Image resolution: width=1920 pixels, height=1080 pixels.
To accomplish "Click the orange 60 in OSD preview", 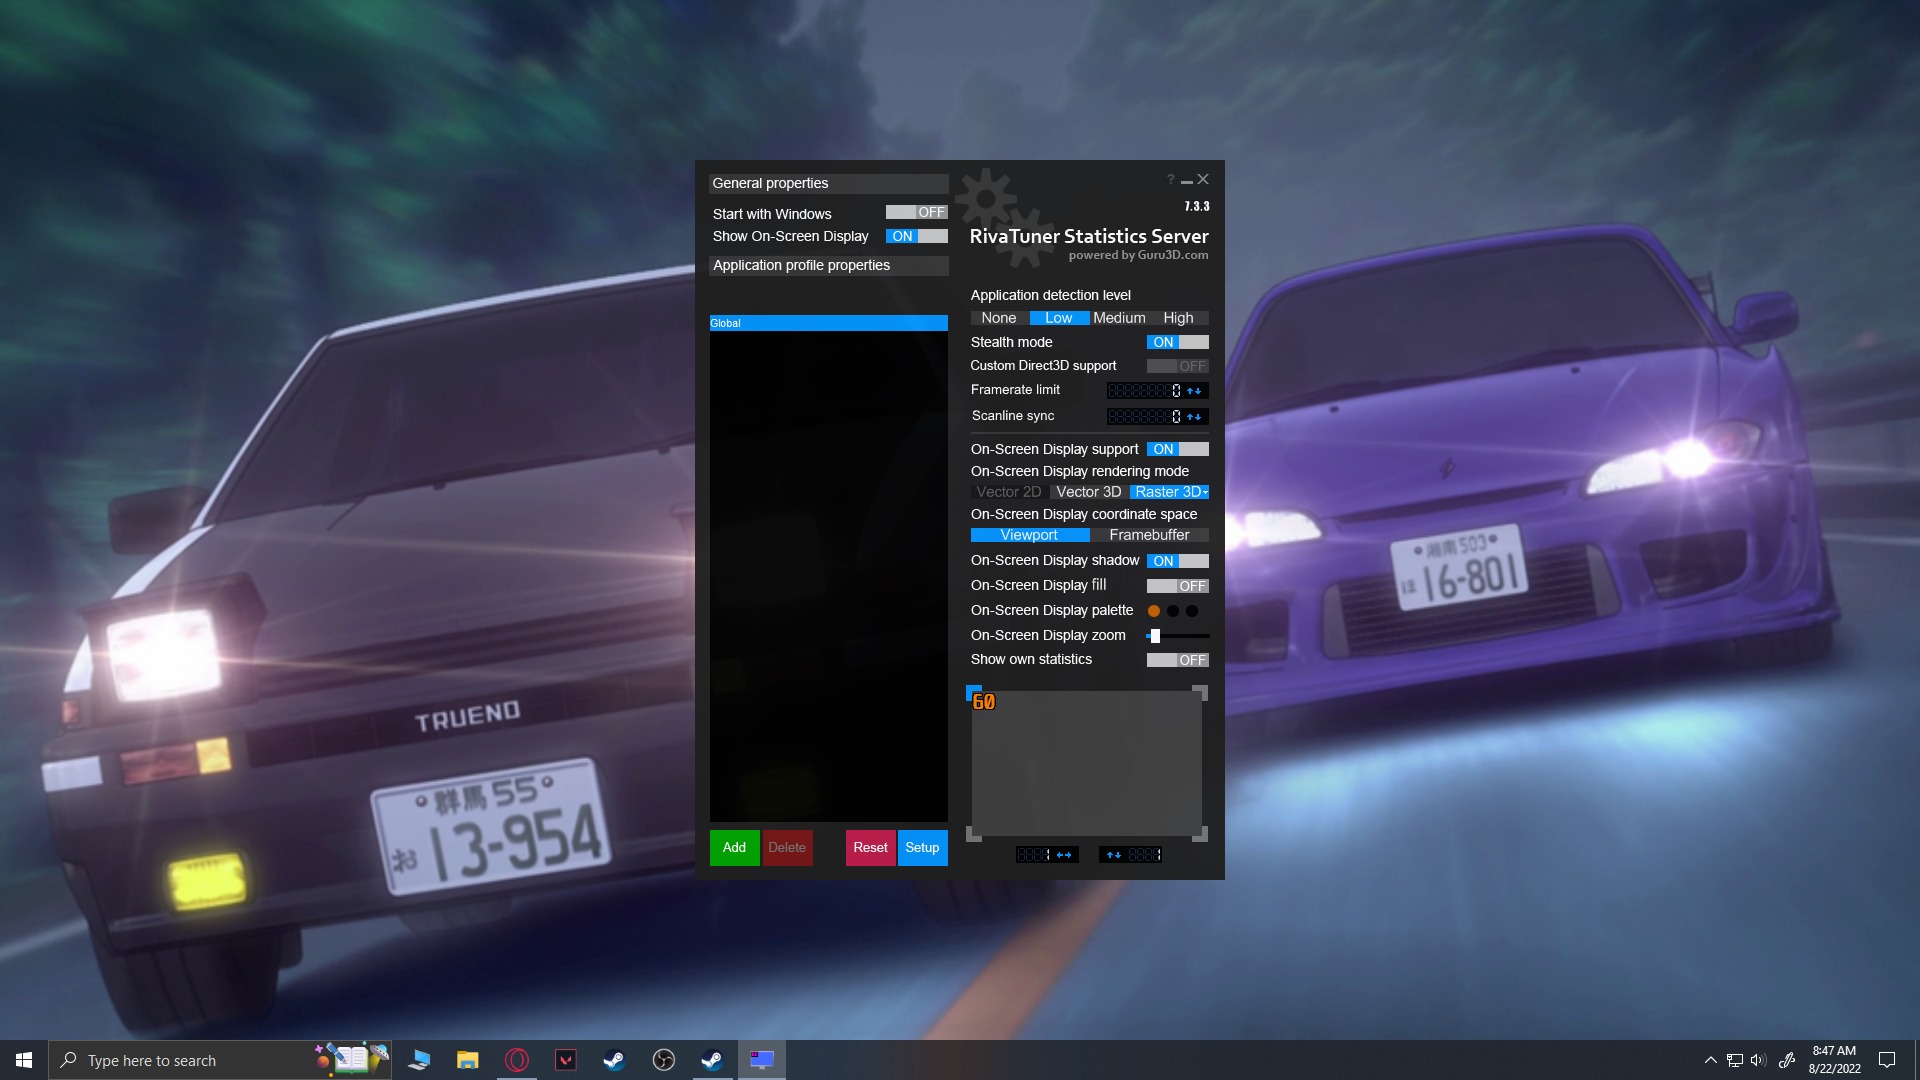I will (x=984, y=702).
